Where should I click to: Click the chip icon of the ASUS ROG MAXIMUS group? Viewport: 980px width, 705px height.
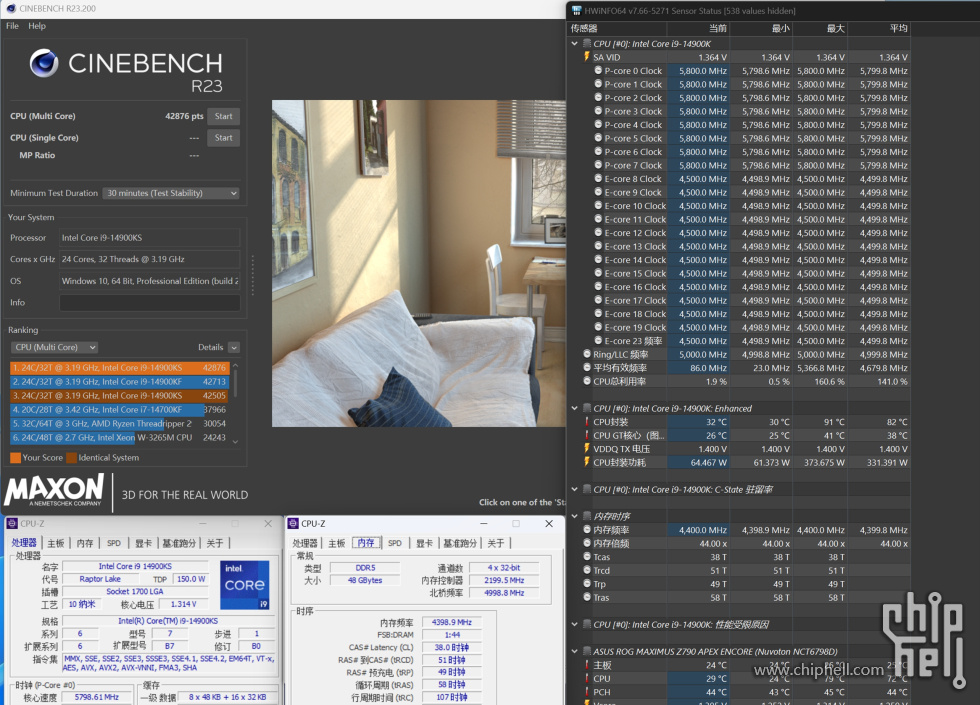pyautogui.click(x=587, y=651)
